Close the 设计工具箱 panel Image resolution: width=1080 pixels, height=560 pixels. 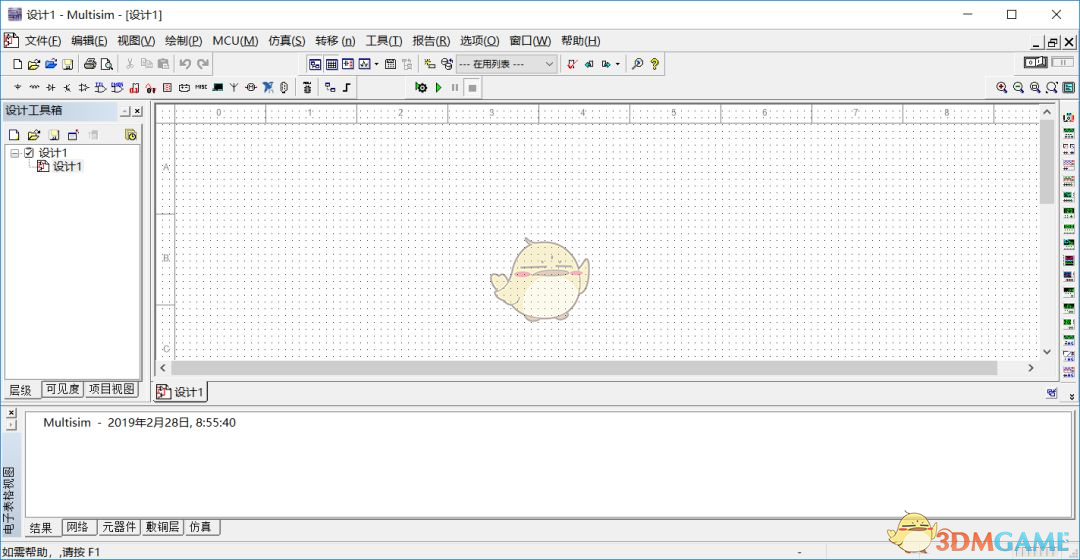tap(138, 111)
